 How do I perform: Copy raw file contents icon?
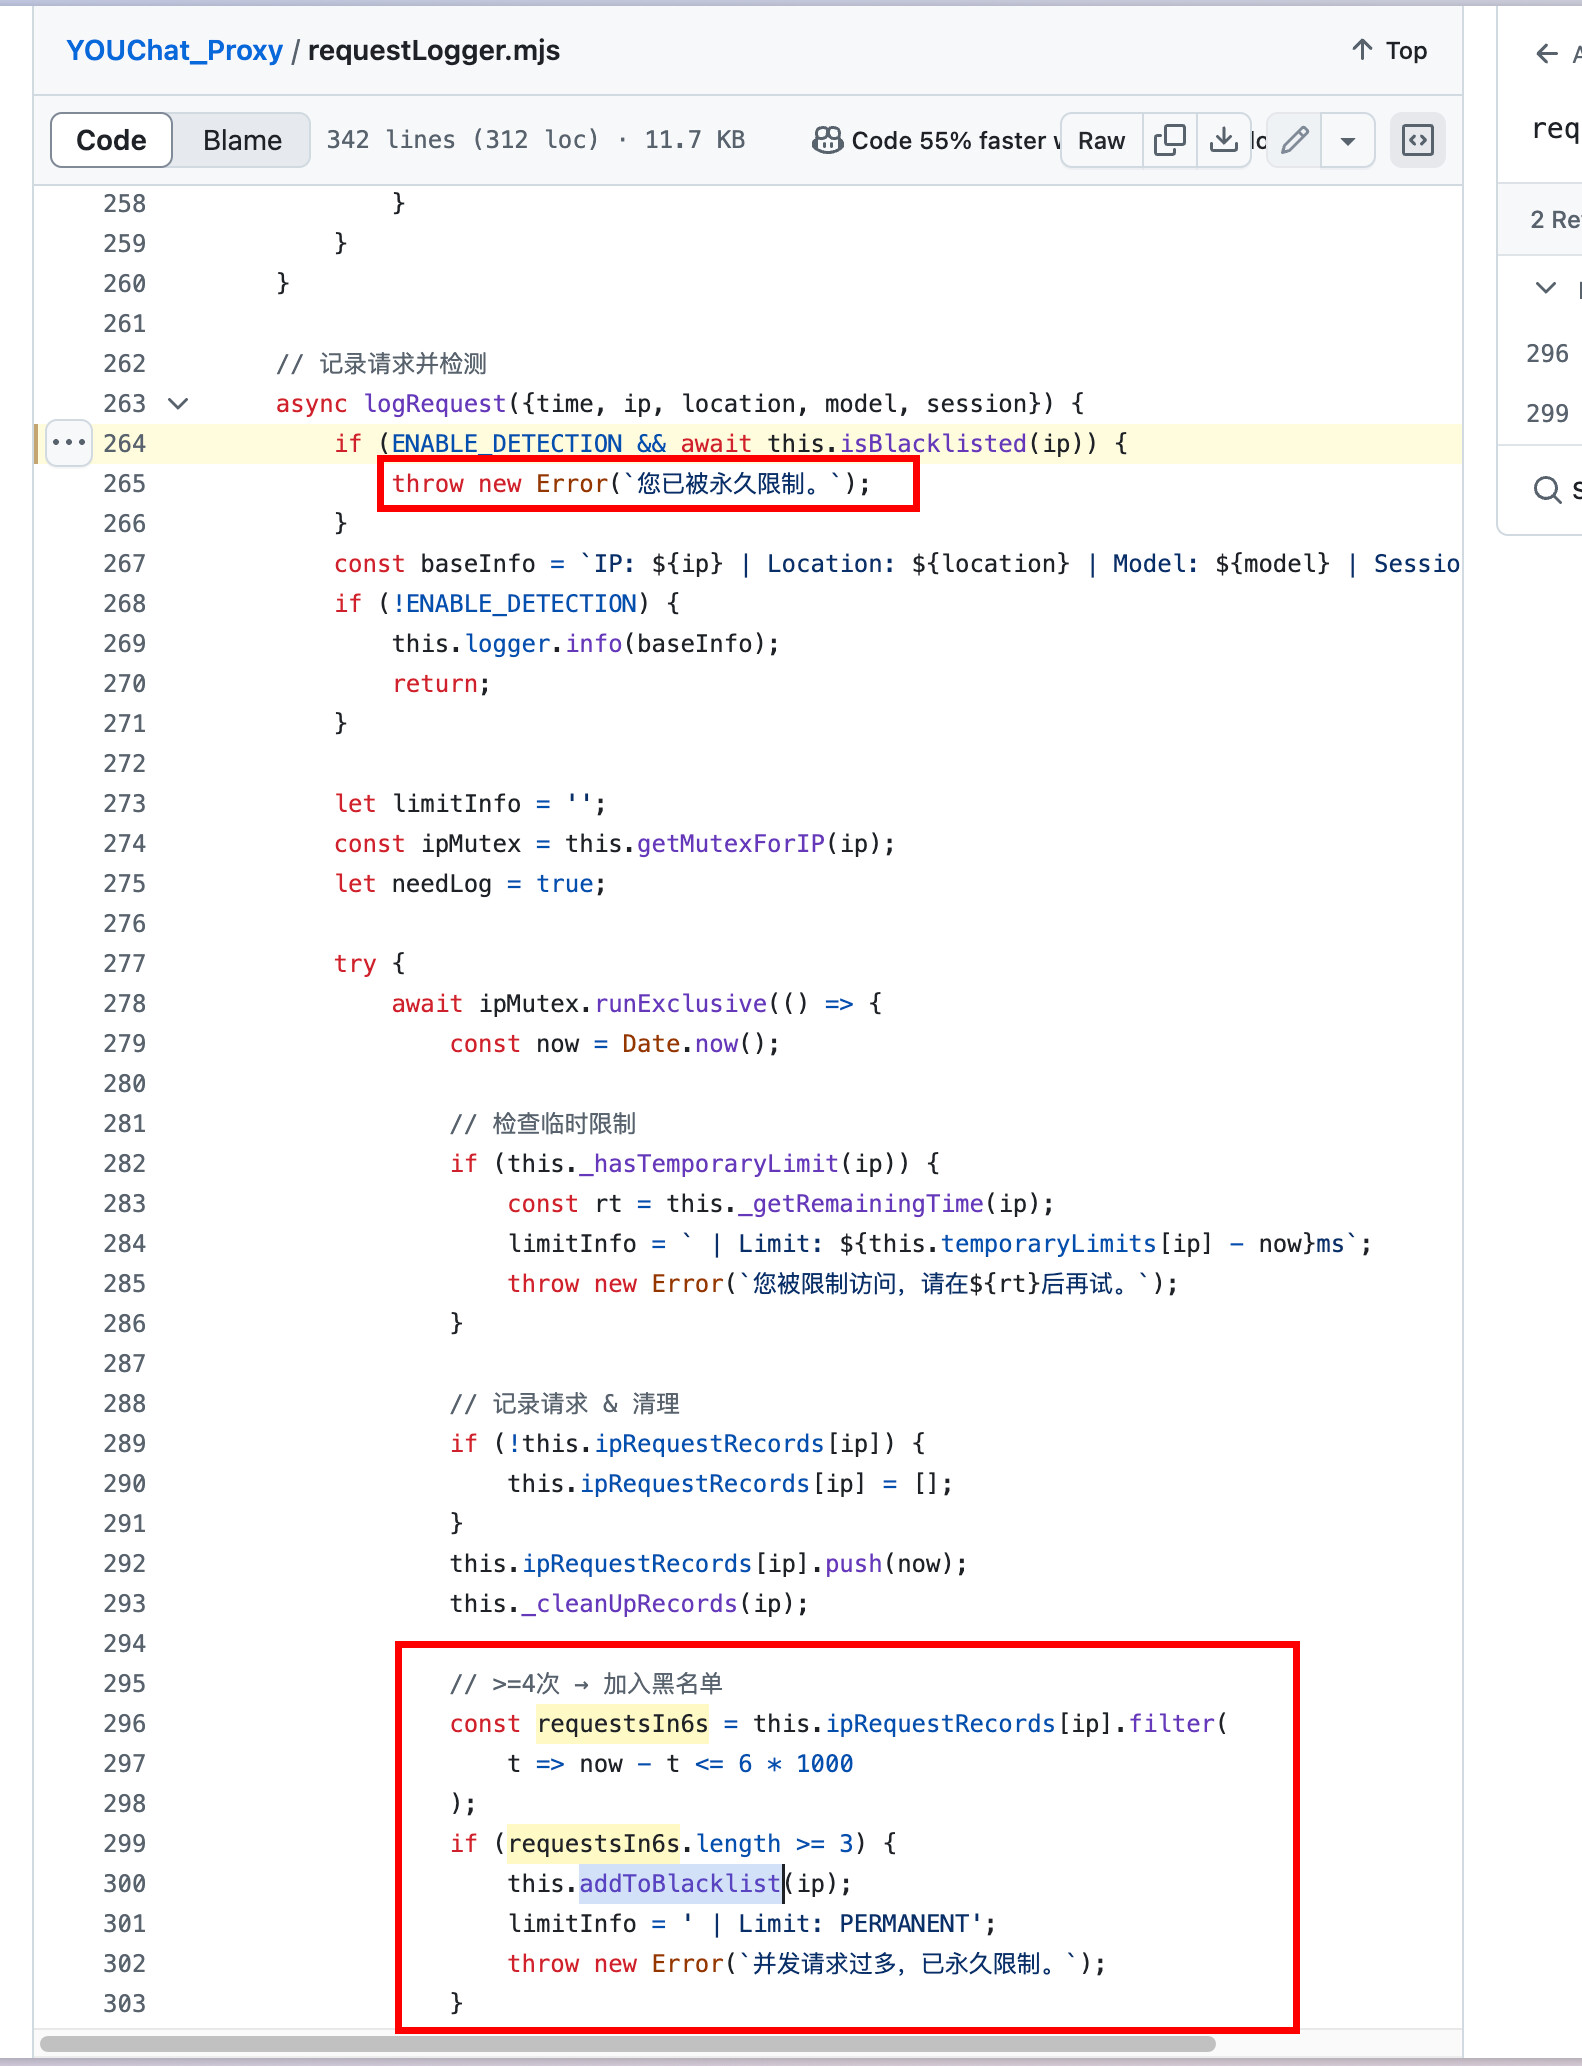[x=1169, y=140]
